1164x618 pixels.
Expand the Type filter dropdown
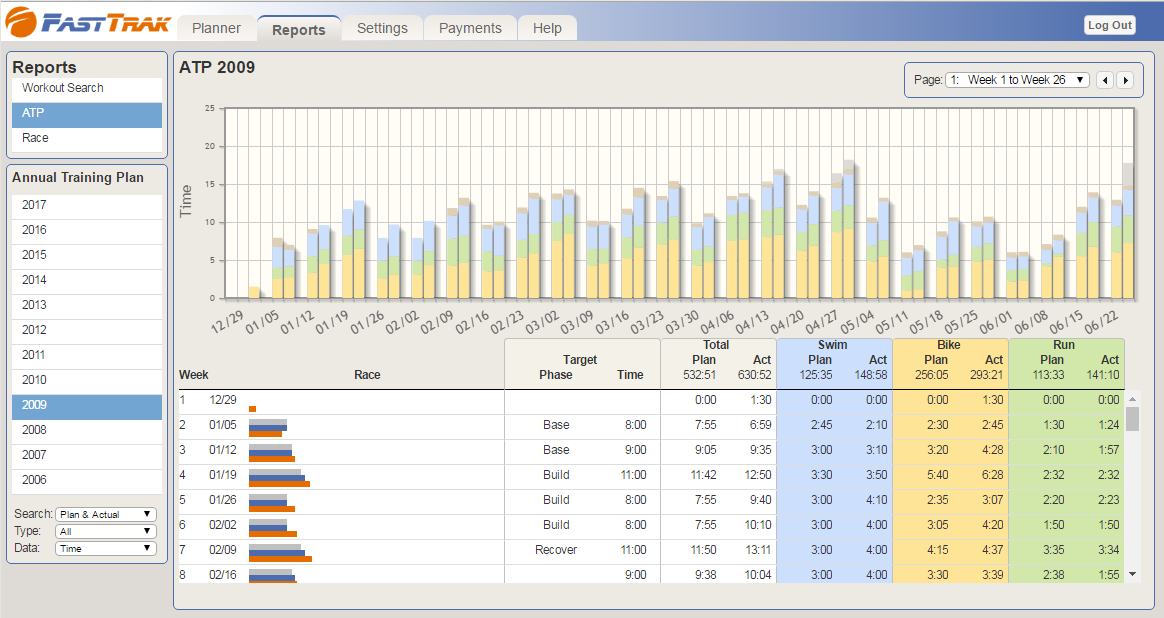click(x=106, y=531)
